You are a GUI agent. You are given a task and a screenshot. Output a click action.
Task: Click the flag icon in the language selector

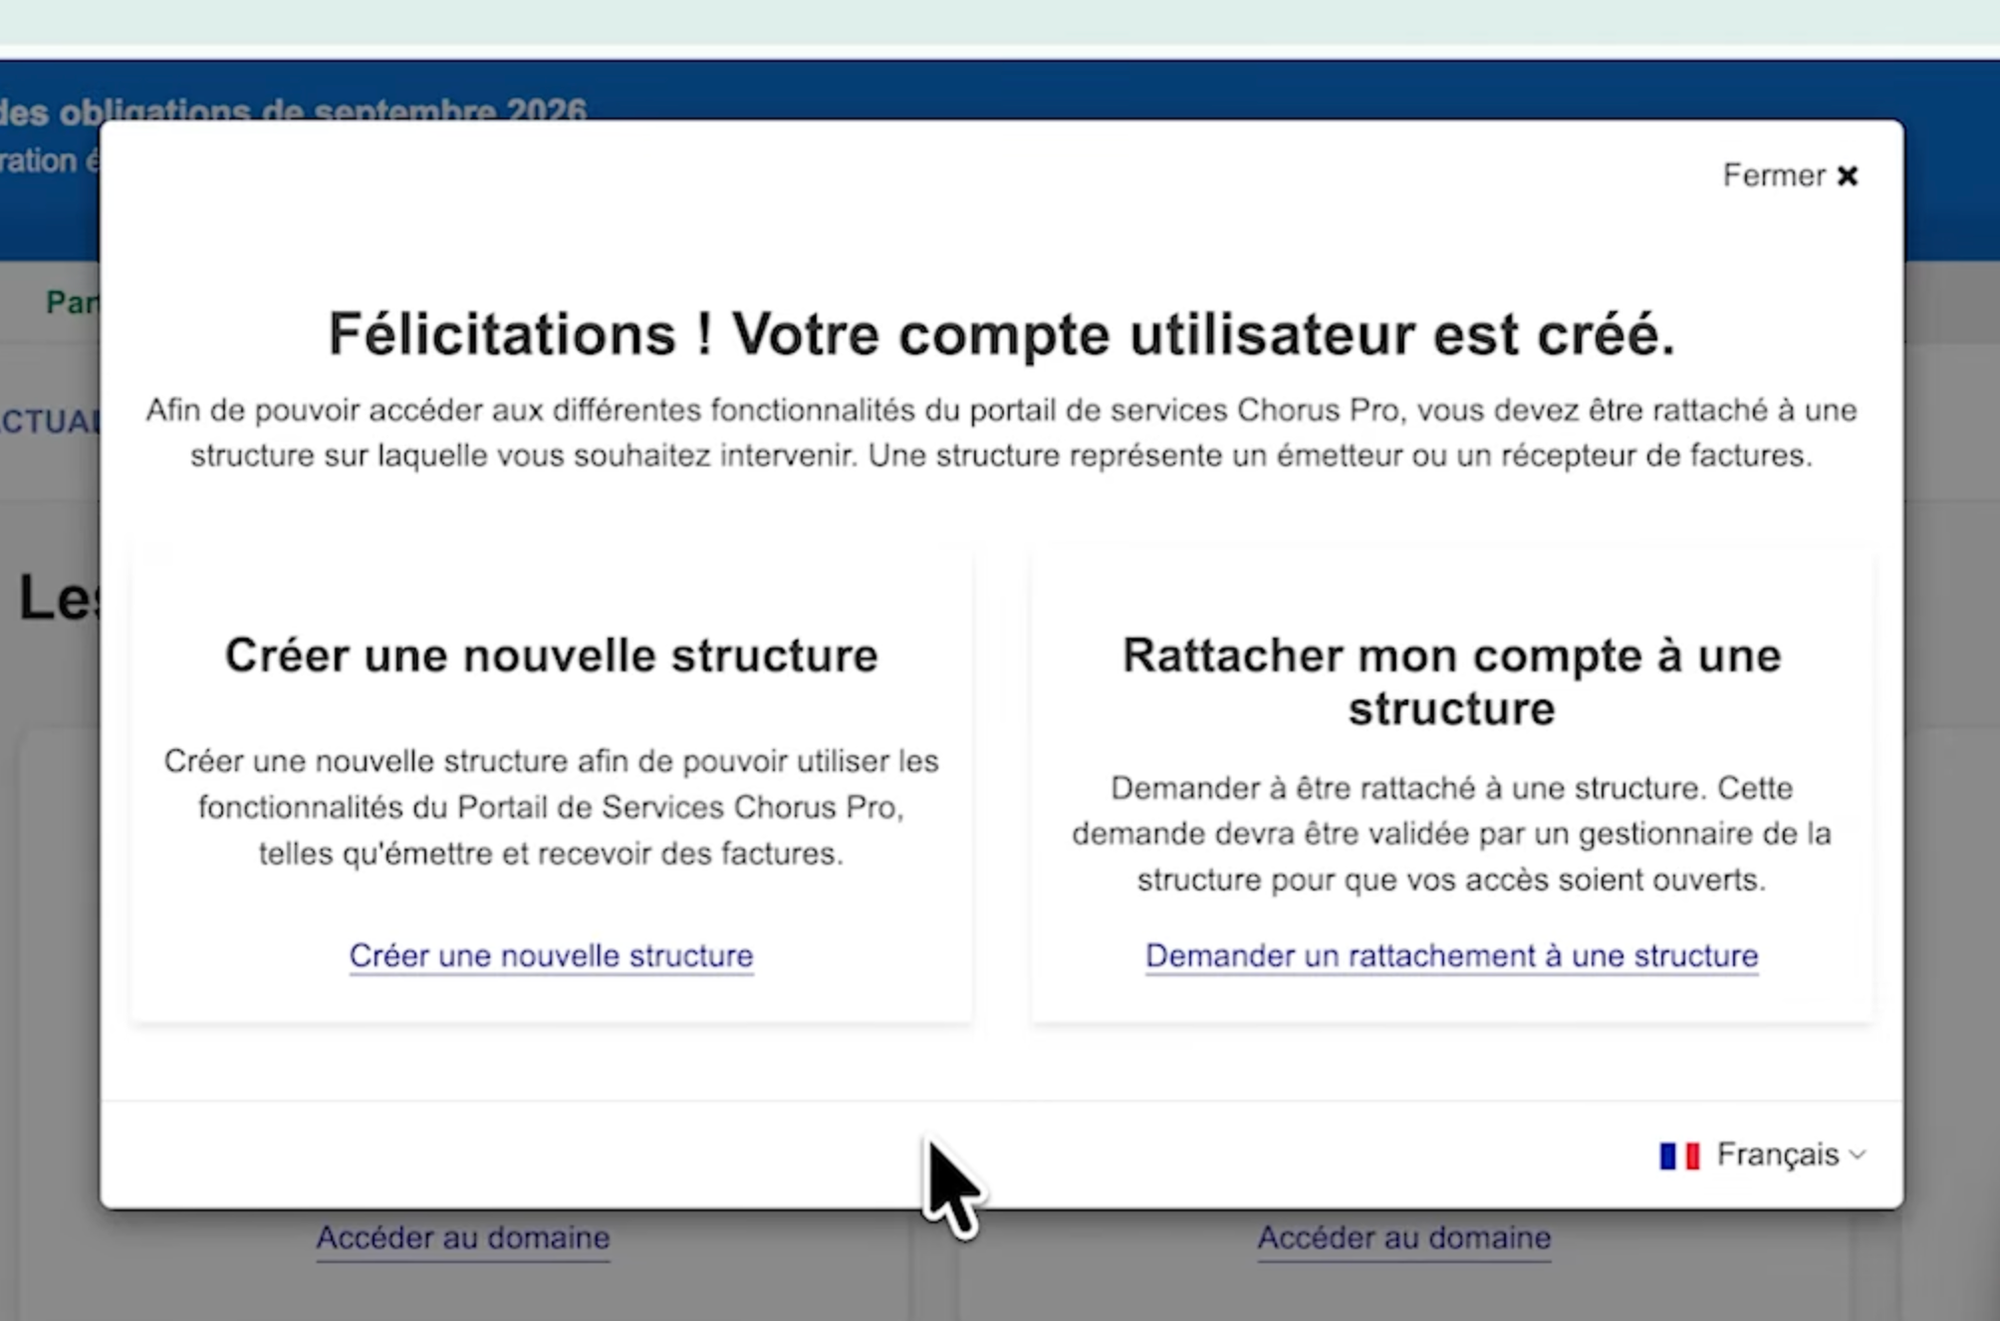(x=1678, y=1155)
